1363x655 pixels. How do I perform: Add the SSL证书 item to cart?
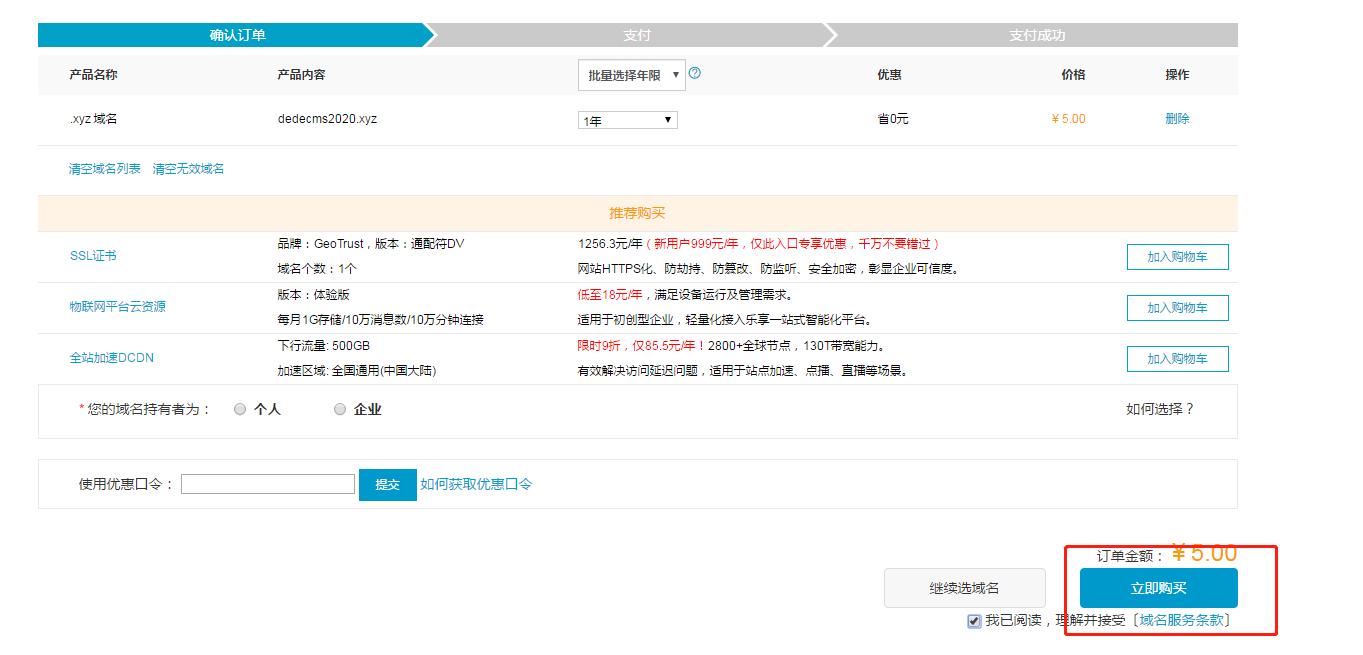click(1178, 256)
